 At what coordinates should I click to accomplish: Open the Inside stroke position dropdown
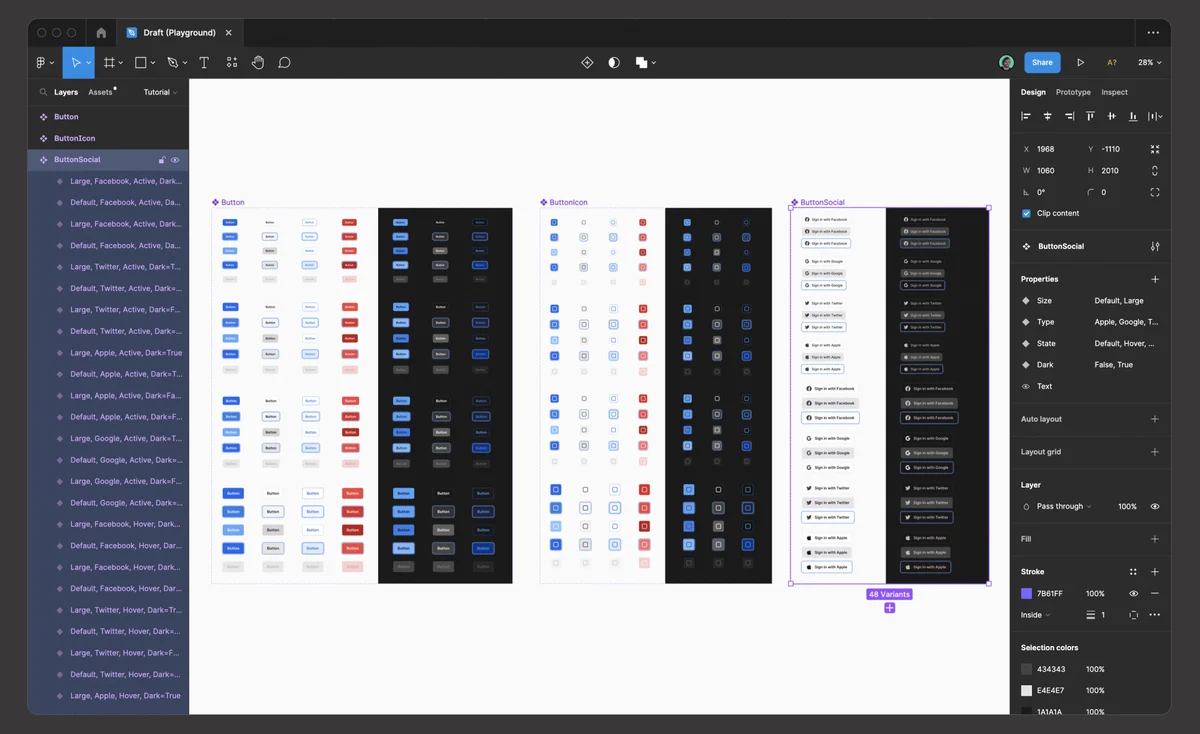pos(1036,615)
